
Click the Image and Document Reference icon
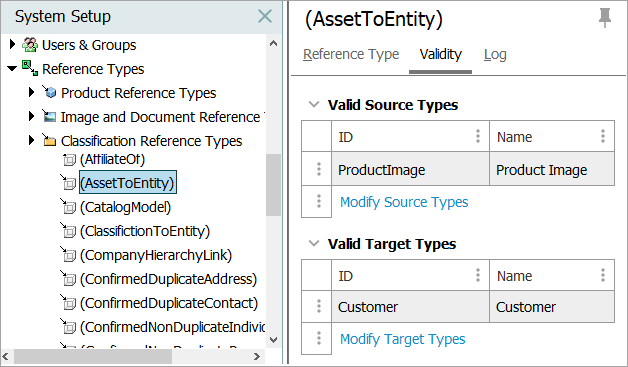click(x=49, y=116)
